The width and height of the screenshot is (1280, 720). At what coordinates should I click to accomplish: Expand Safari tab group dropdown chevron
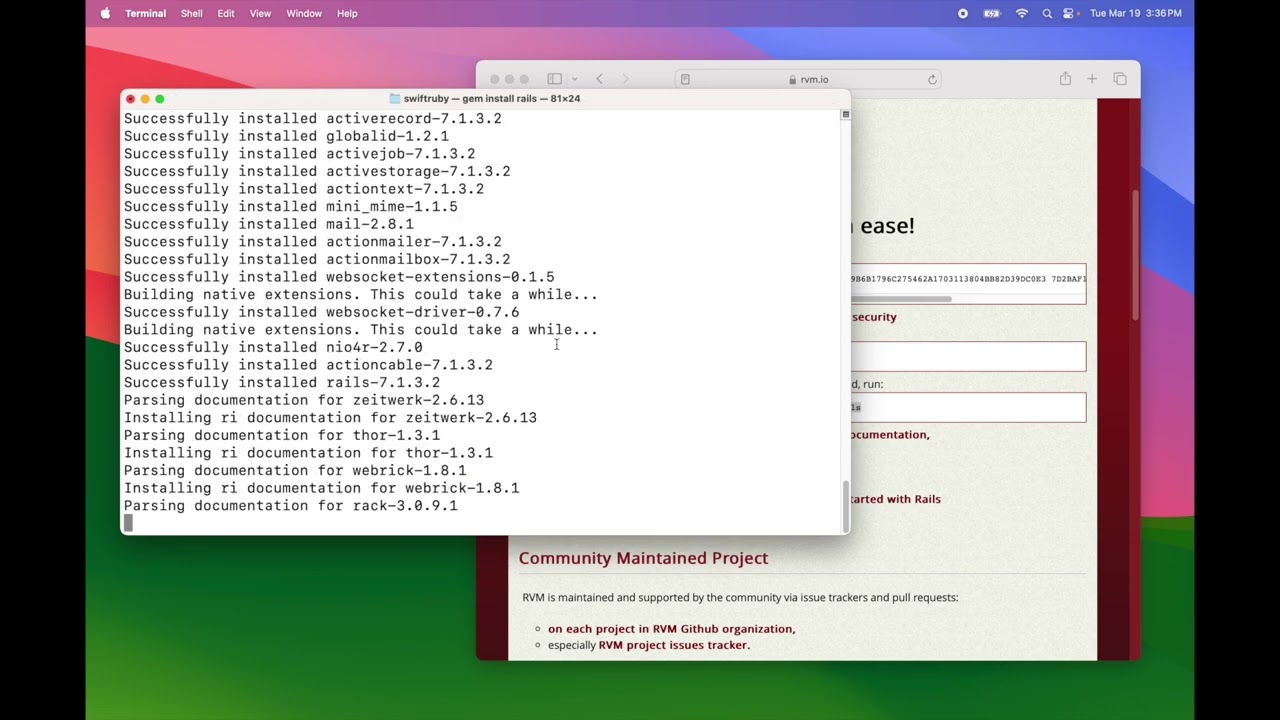(x=574, y=79)
